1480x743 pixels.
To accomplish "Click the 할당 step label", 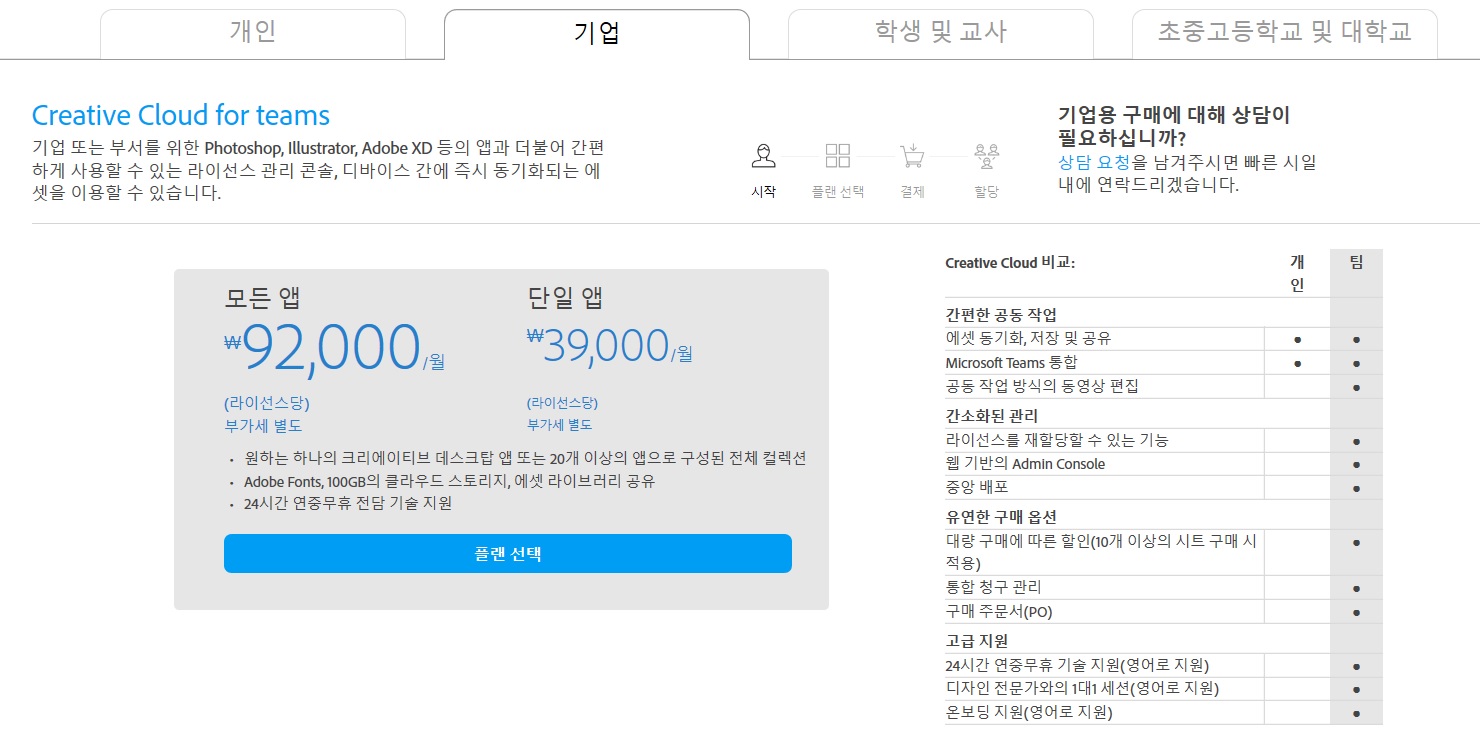I will [x=986, y=192].
